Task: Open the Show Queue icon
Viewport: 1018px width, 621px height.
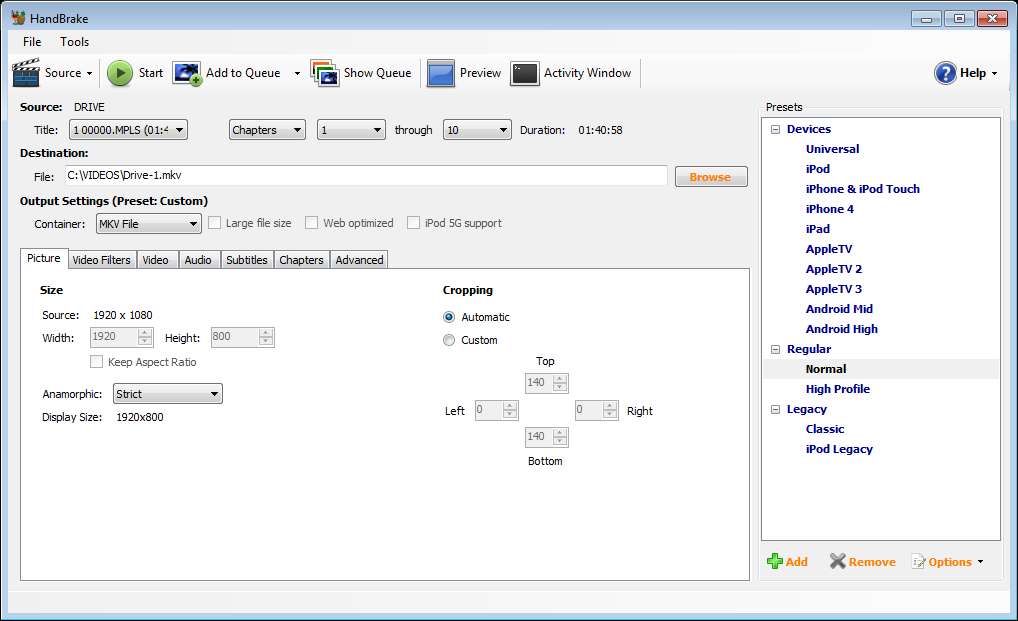Action: click(x=325, y=73)
